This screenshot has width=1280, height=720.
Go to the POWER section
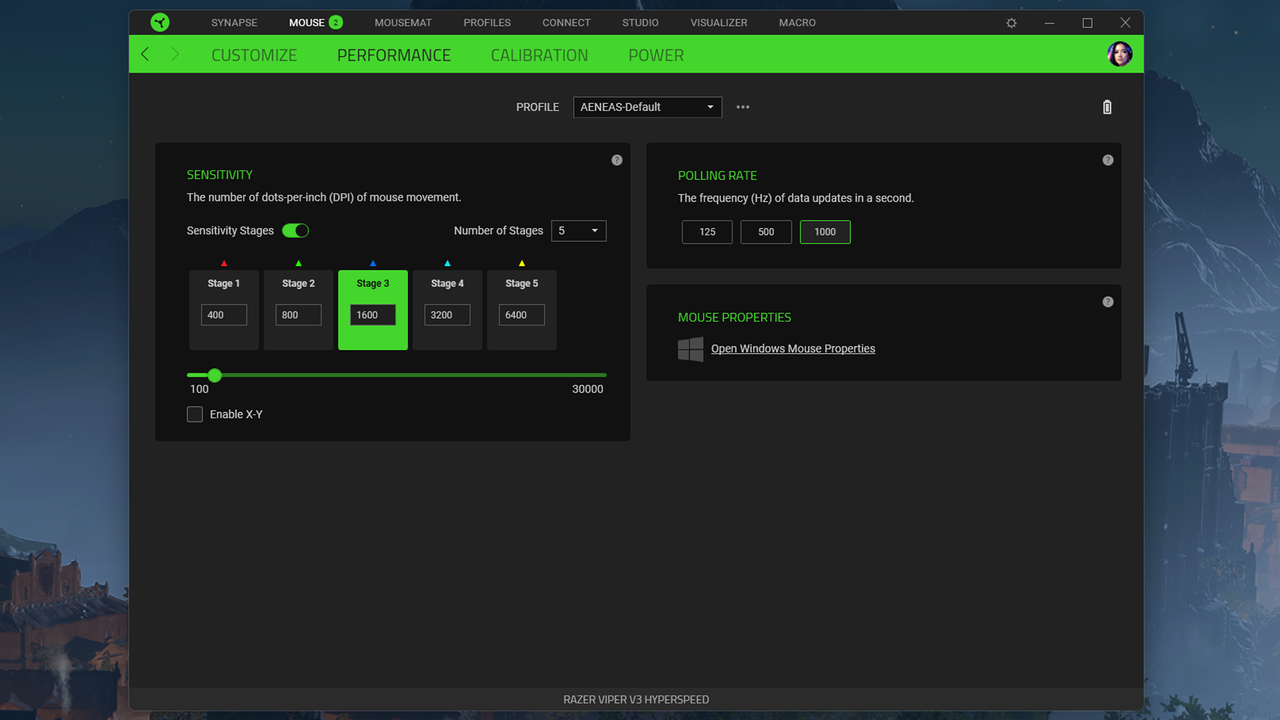pos(656,55)
